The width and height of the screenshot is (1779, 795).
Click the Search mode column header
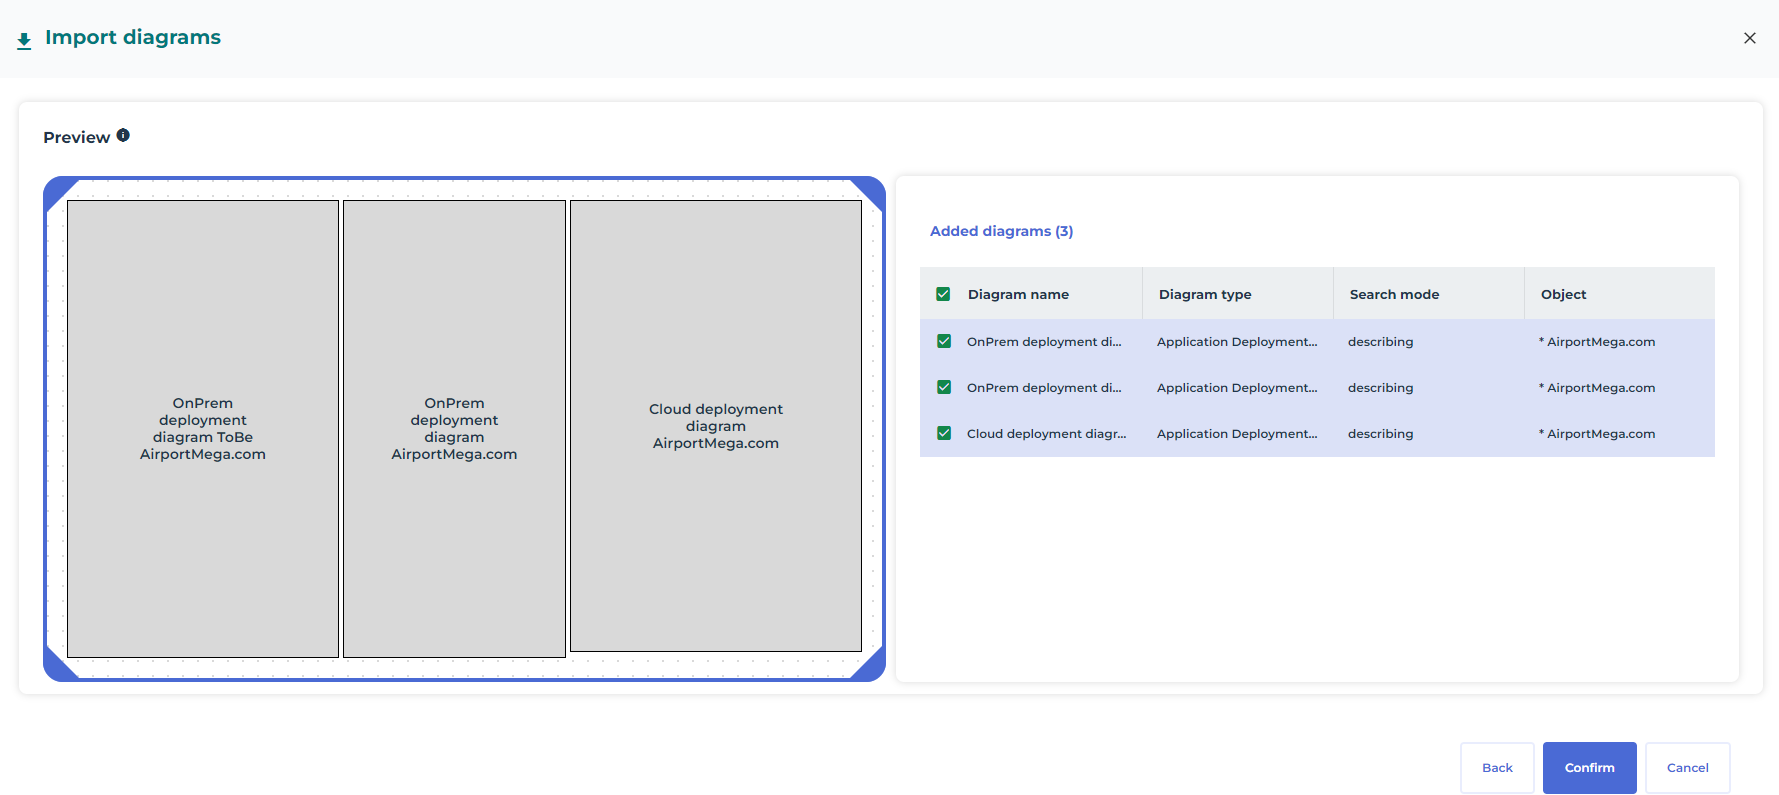click(1394, 294)
